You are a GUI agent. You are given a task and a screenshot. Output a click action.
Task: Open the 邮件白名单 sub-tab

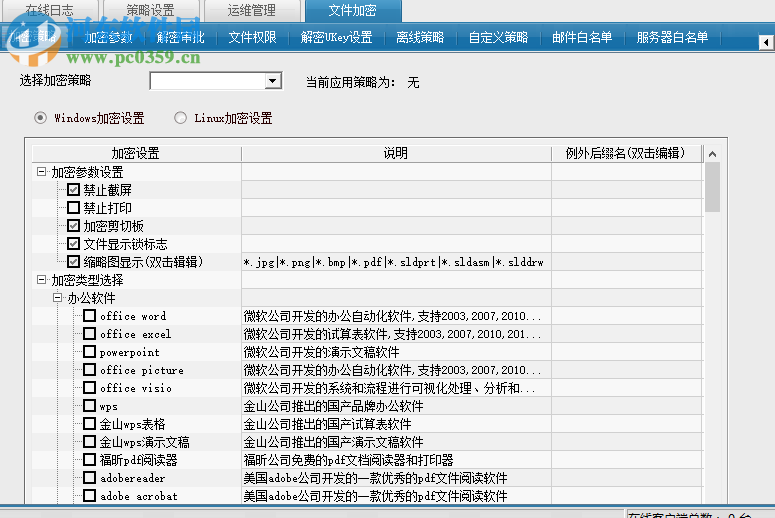(582, 37)
